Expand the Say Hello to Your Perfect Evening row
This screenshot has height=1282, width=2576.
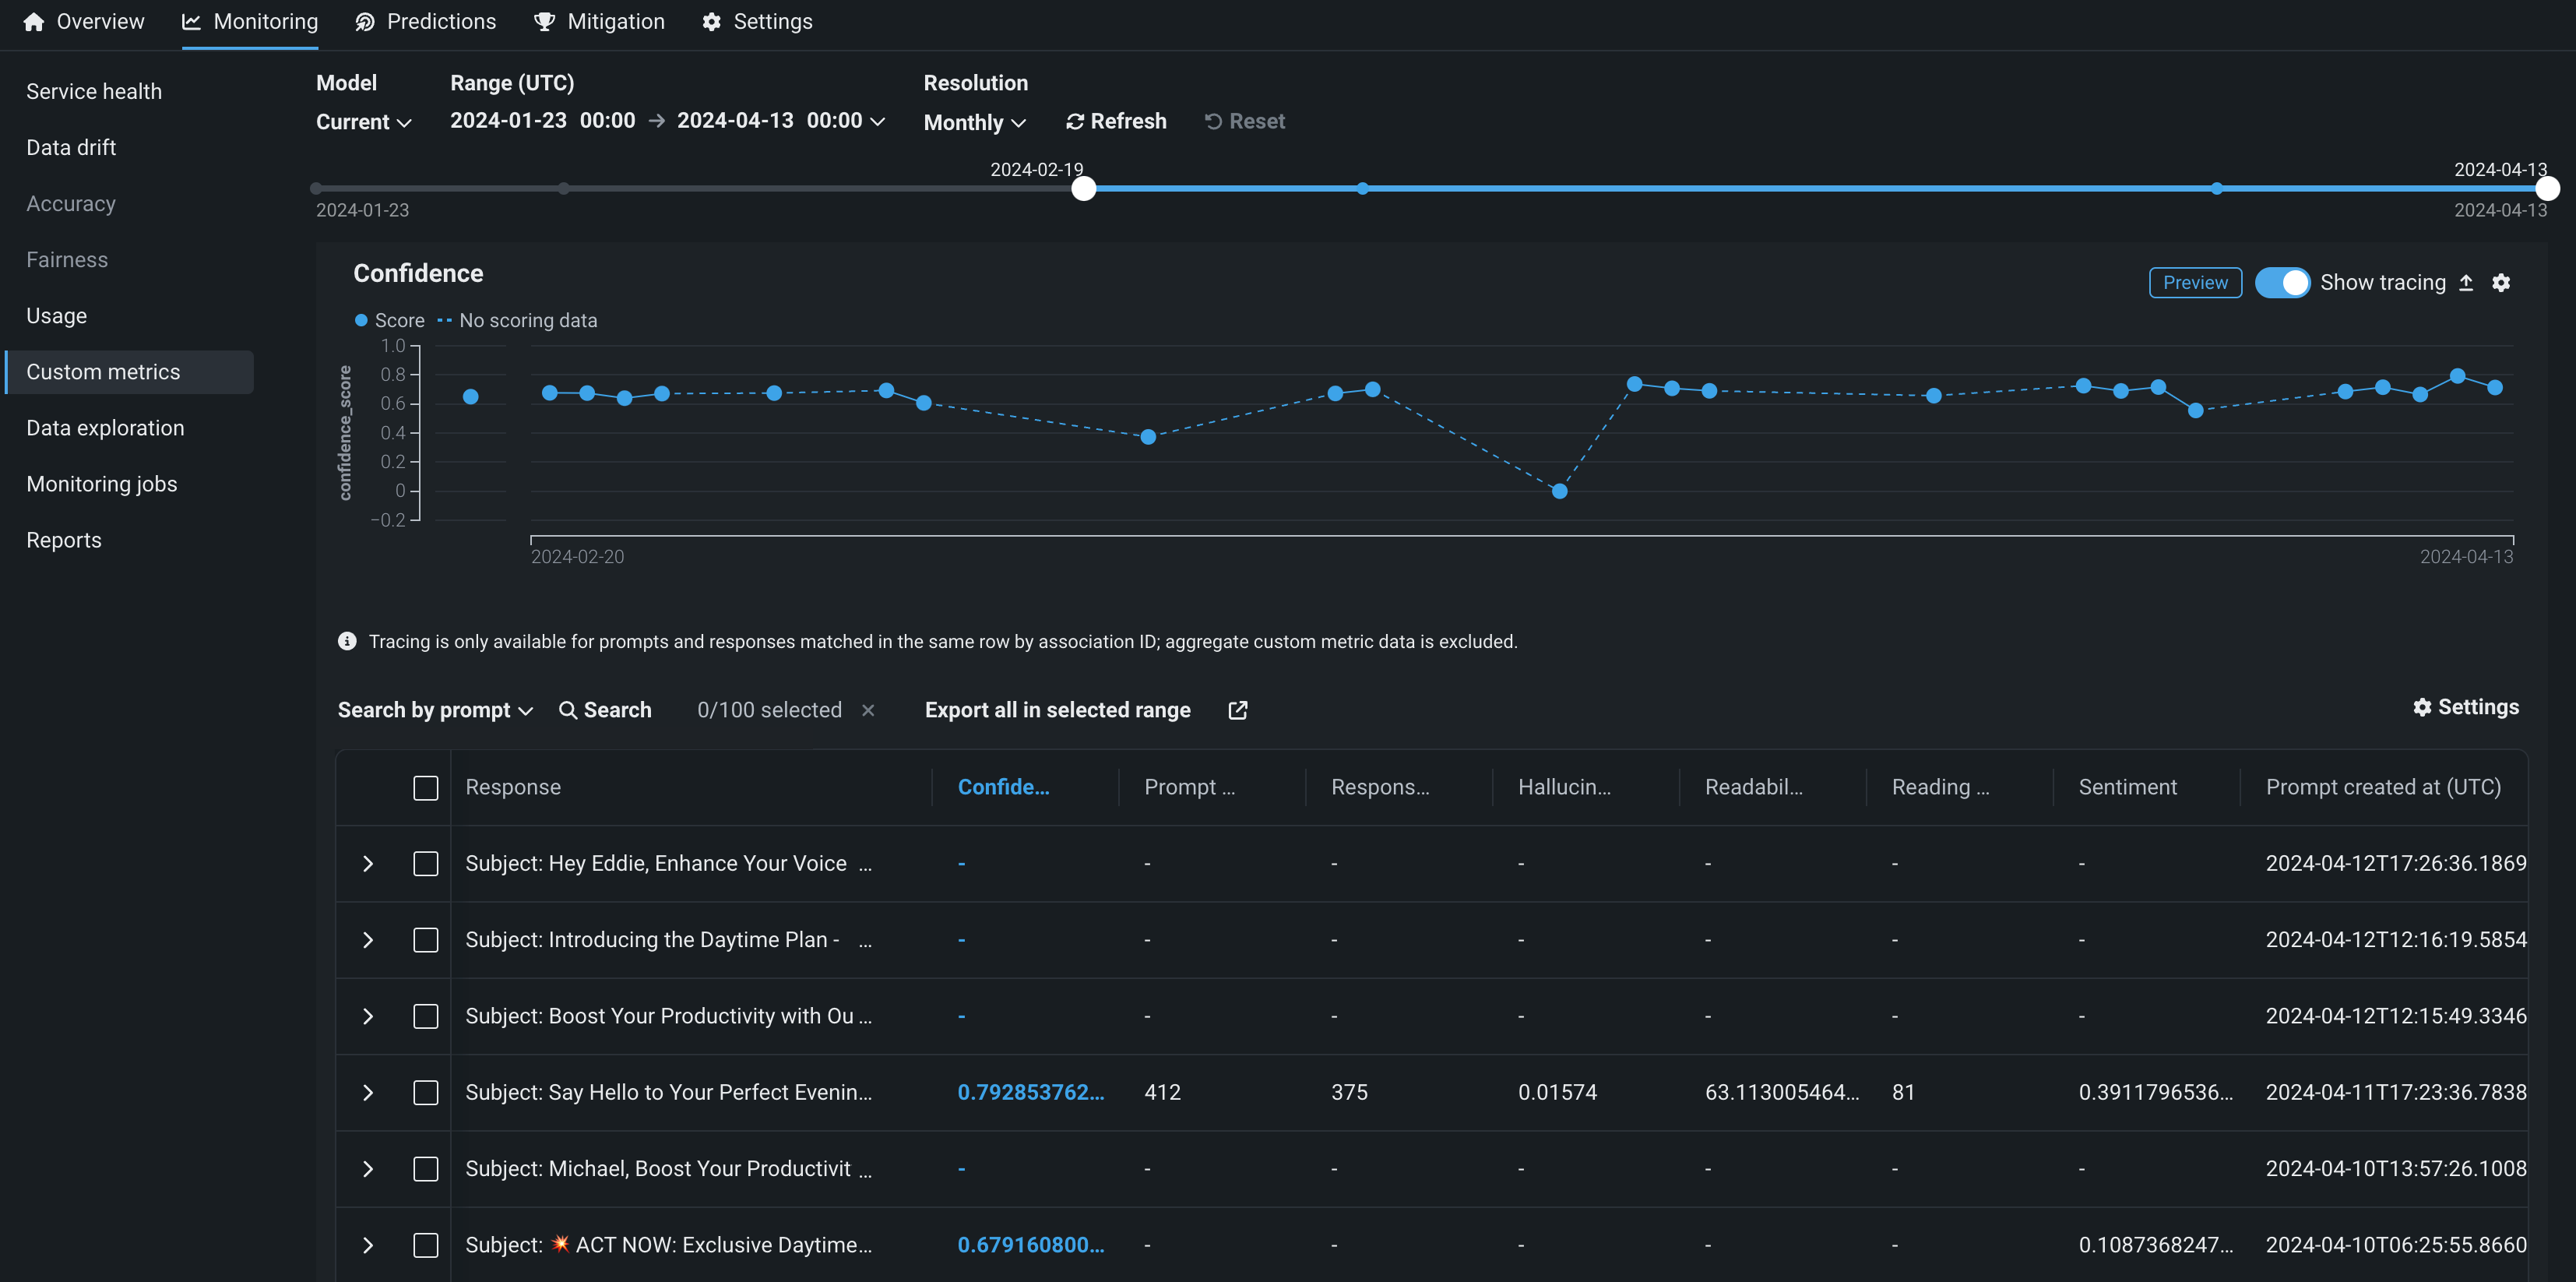(x=368, y=1092)
